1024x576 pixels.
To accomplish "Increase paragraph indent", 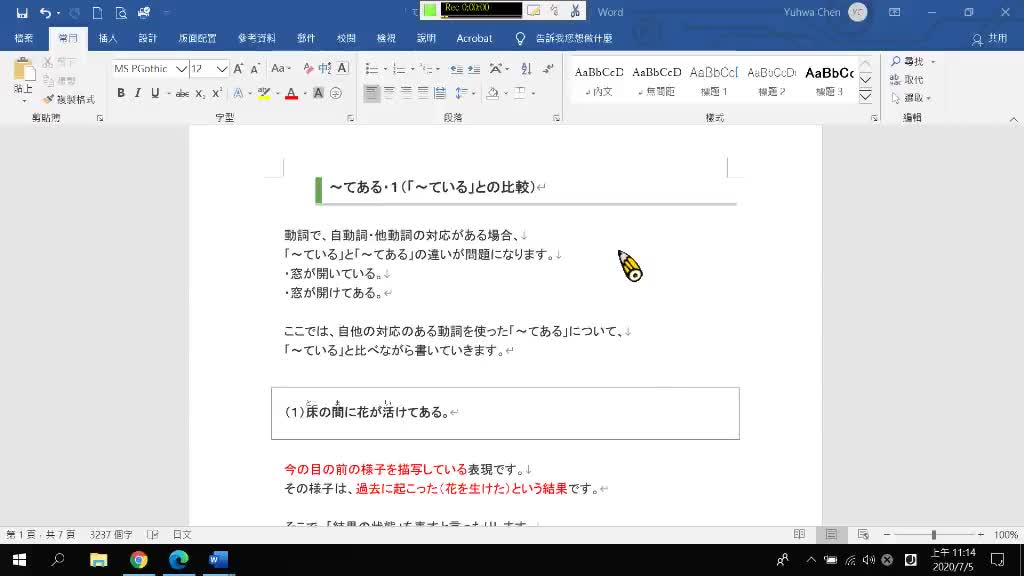I will 474,69.
